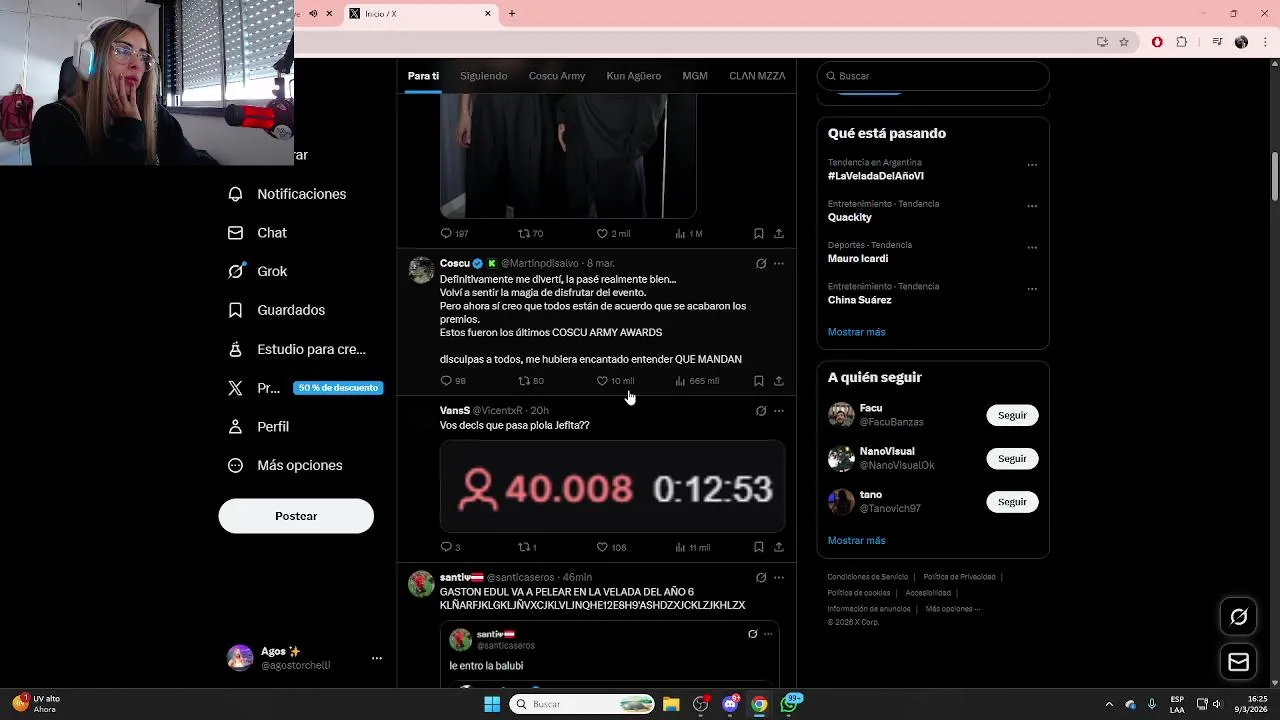Switch to Coscu Army tab

pos(557,76)
